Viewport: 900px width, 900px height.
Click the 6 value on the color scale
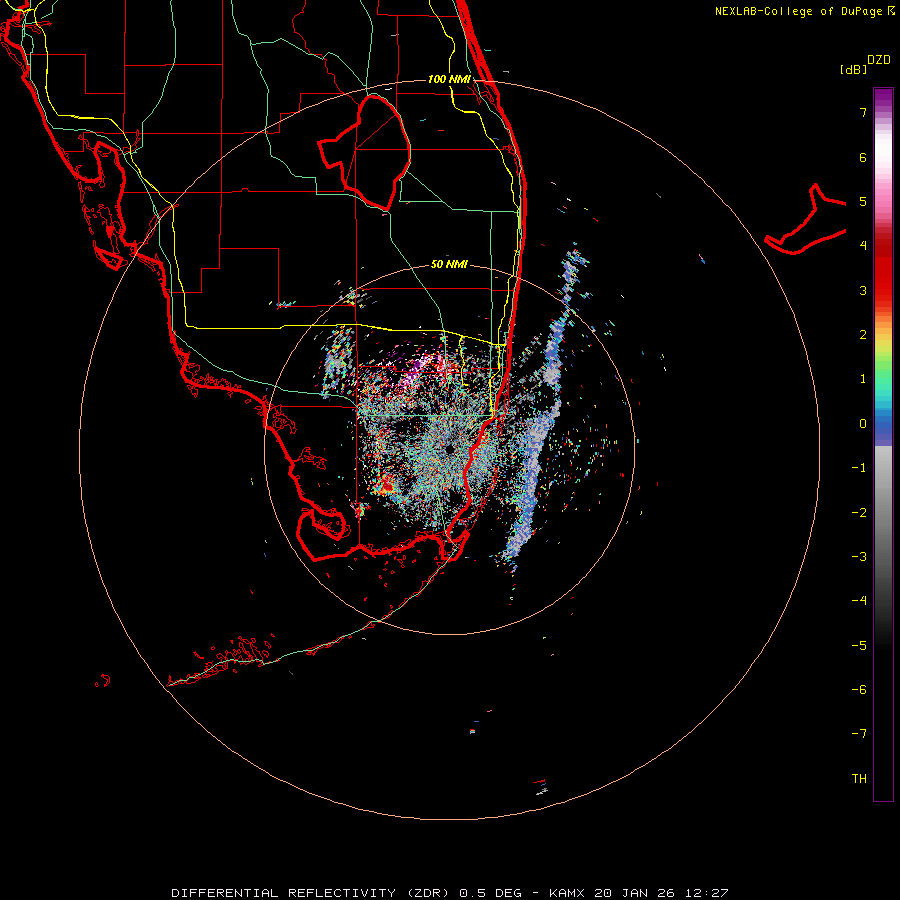863,157
